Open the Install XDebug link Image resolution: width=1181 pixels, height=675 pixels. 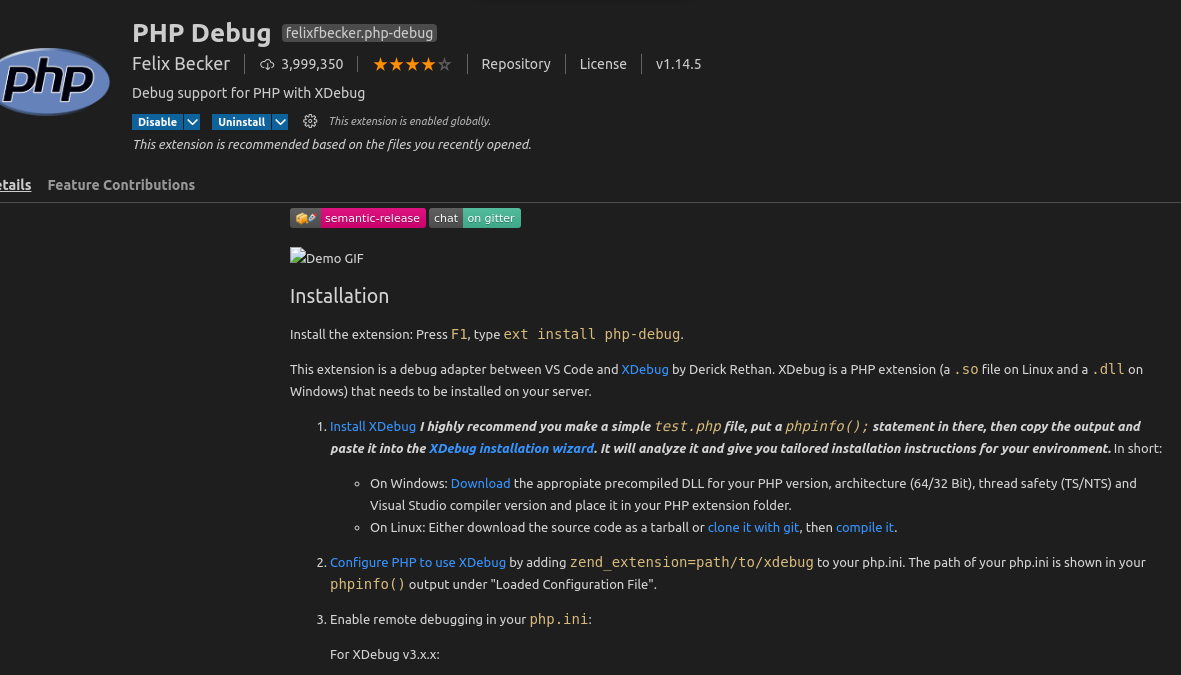coord(373,426)
